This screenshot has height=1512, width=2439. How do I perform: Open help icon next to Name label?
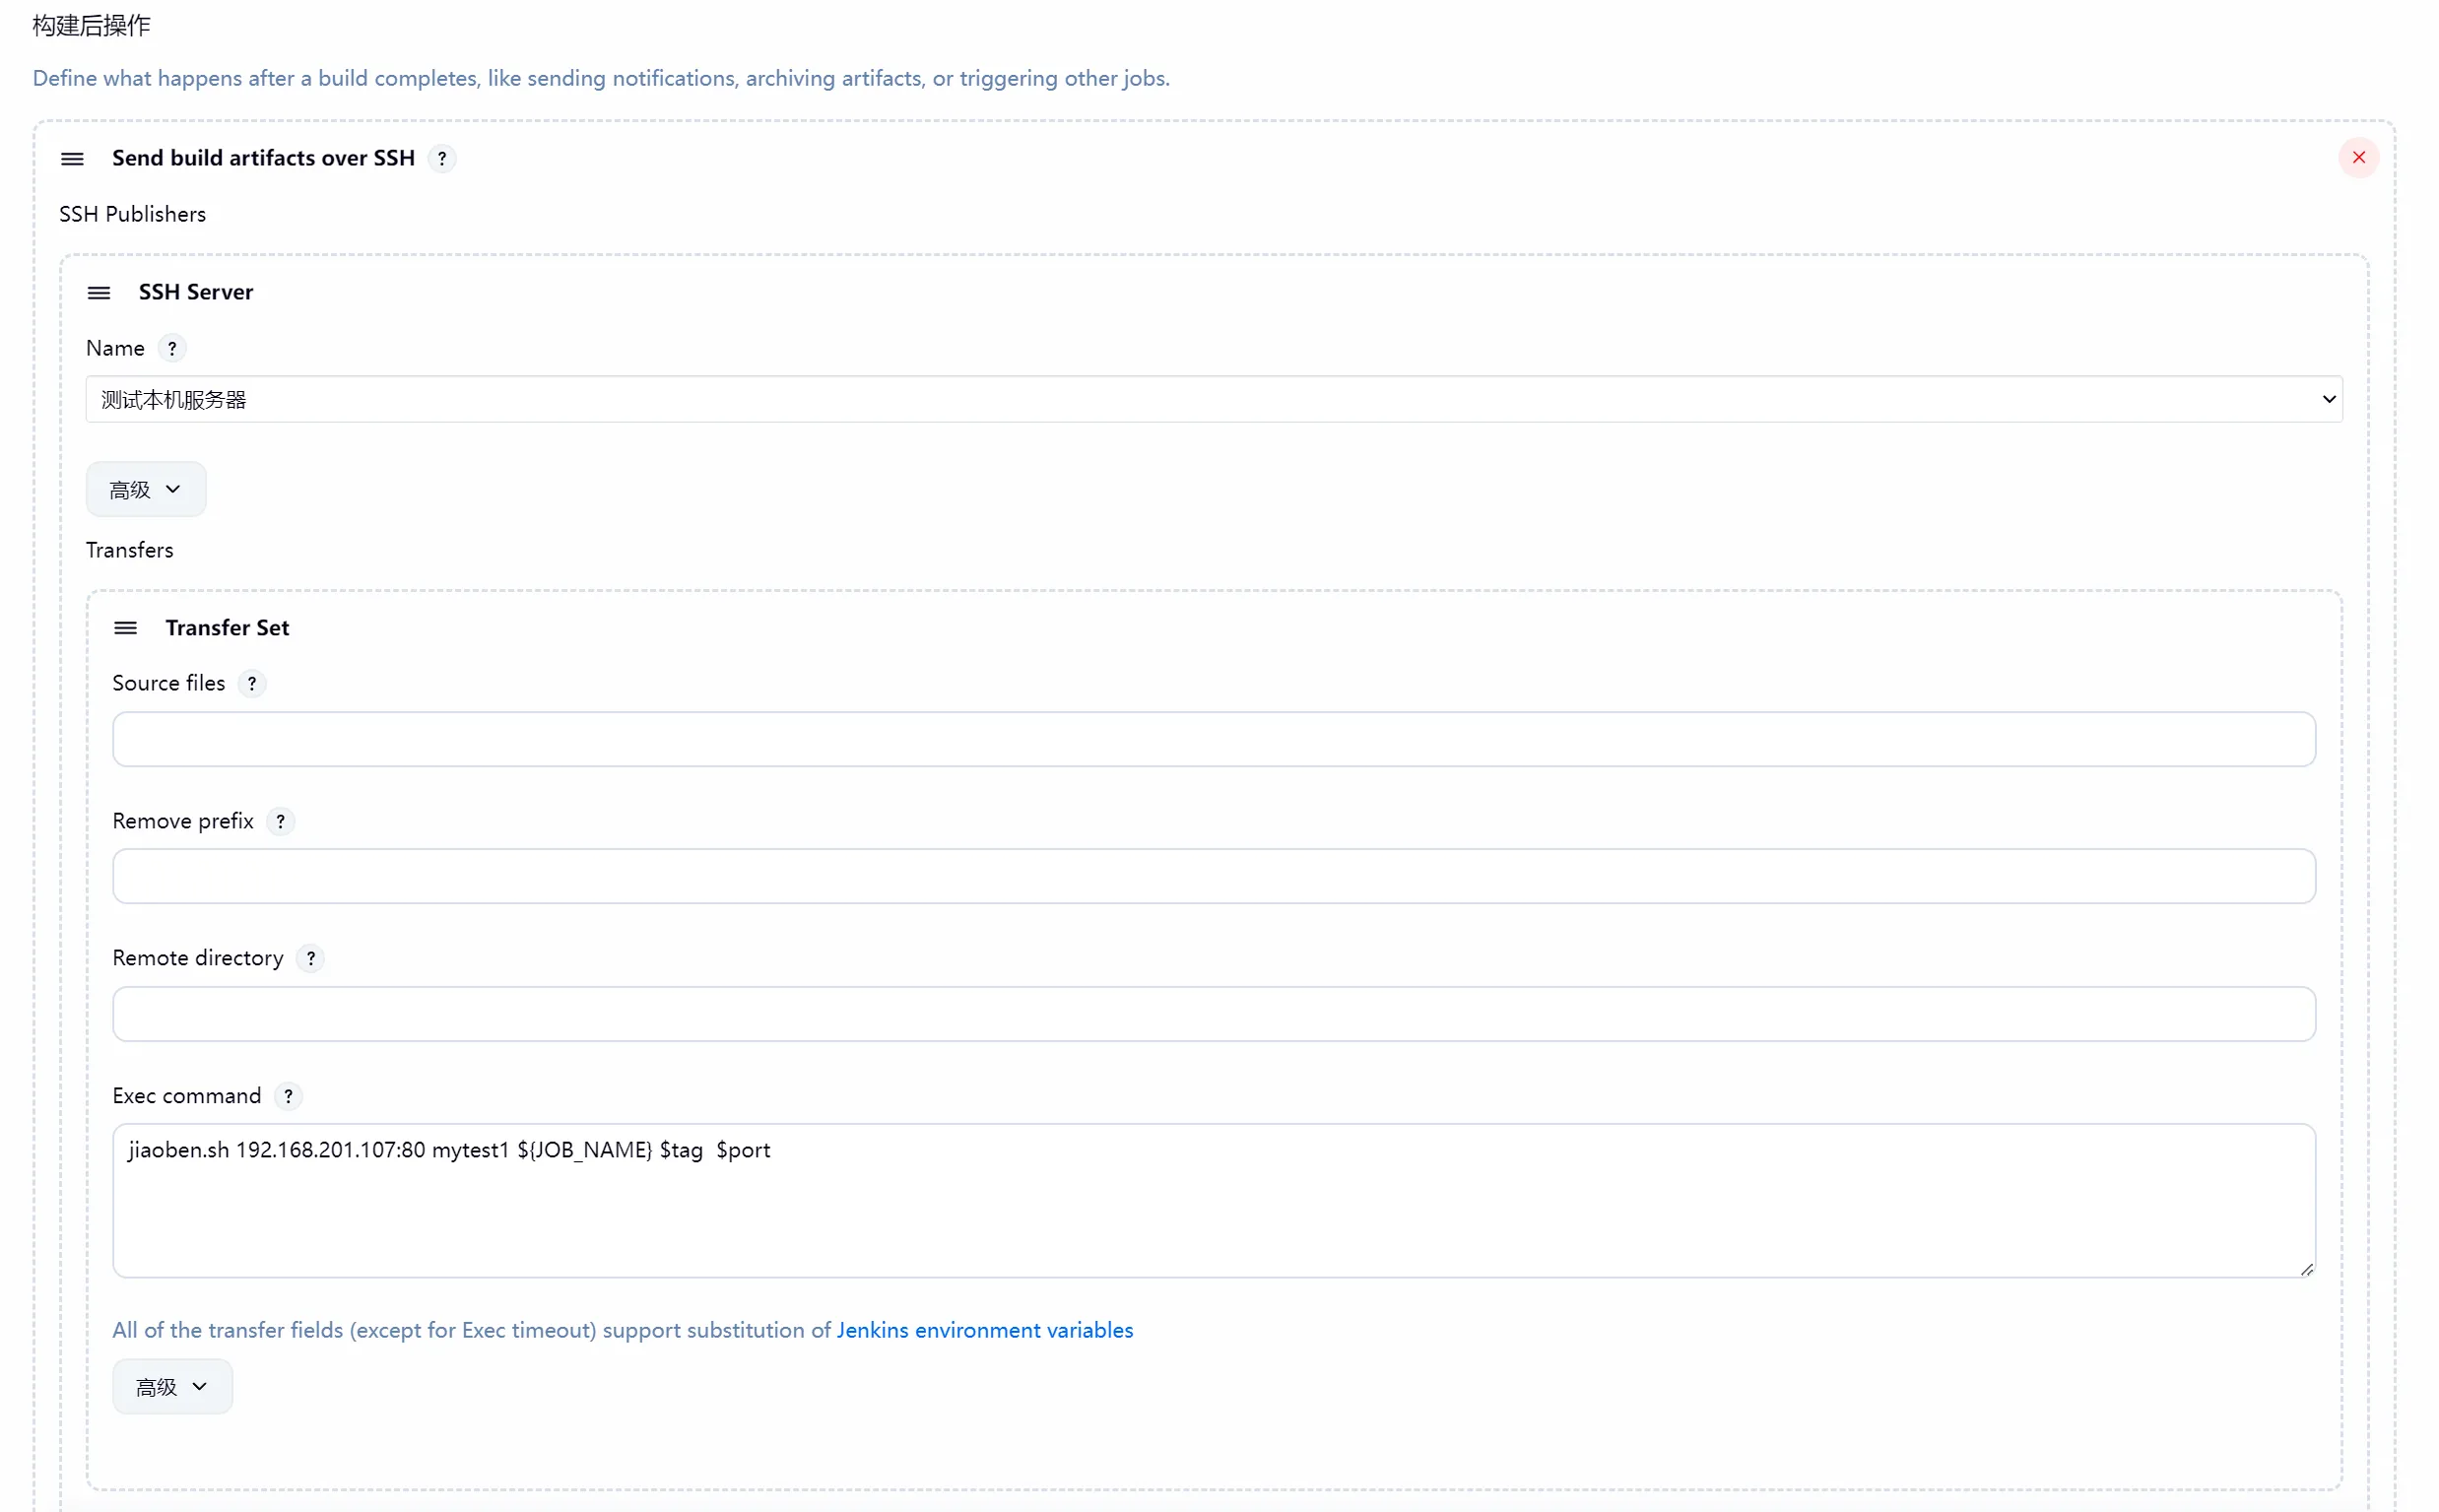172,348
